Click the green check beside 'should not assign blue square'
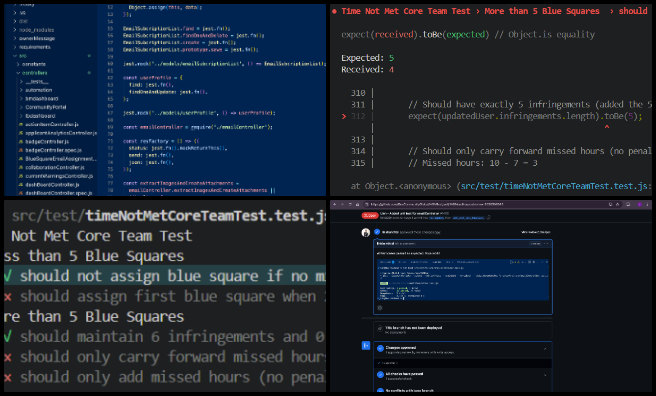656x396 pixels. coord(8,276)
